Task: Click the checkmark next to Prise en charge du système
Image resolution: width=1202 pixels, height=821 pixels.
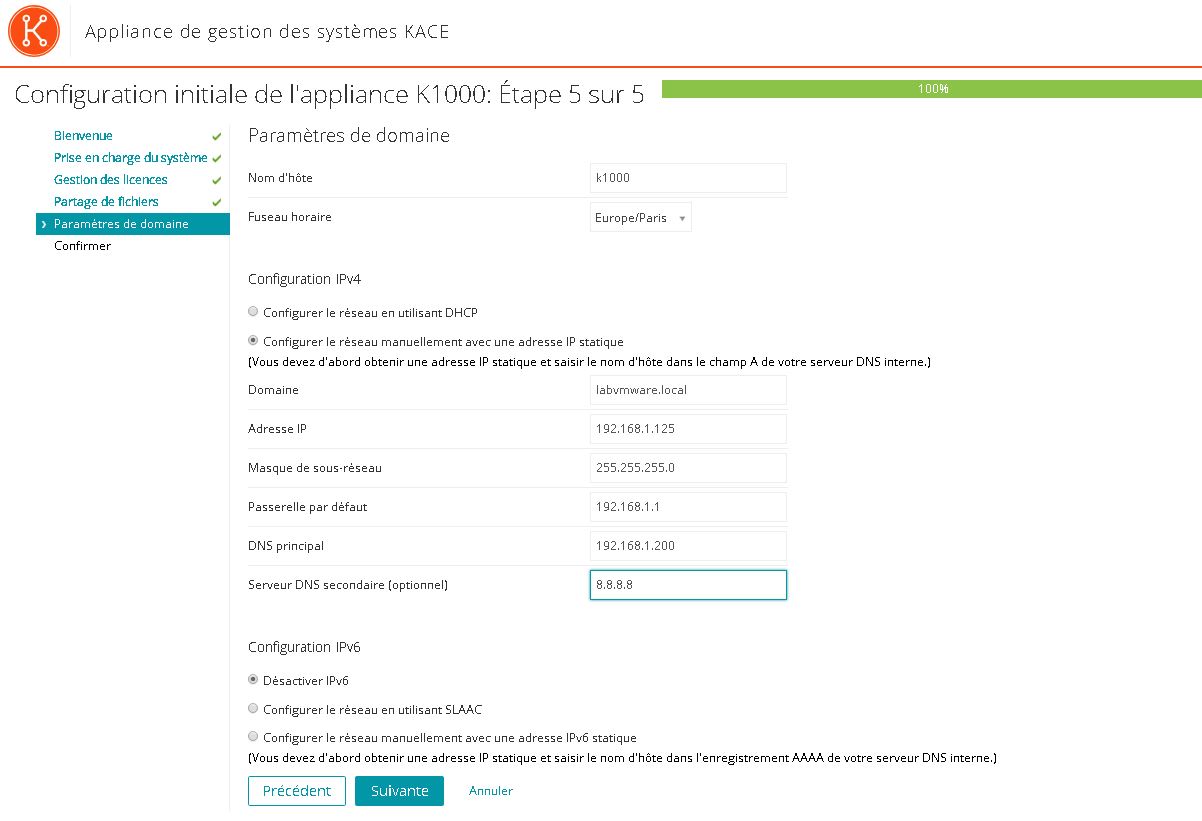Action: [216, 158]
